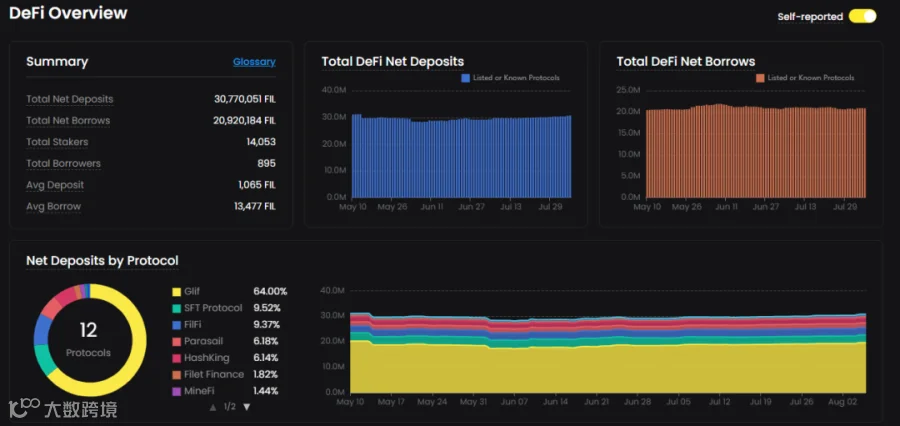Click the Total DeFi Net Deposits heading
900x426 pixels.
pyautogui.click(x=393, y=61)
